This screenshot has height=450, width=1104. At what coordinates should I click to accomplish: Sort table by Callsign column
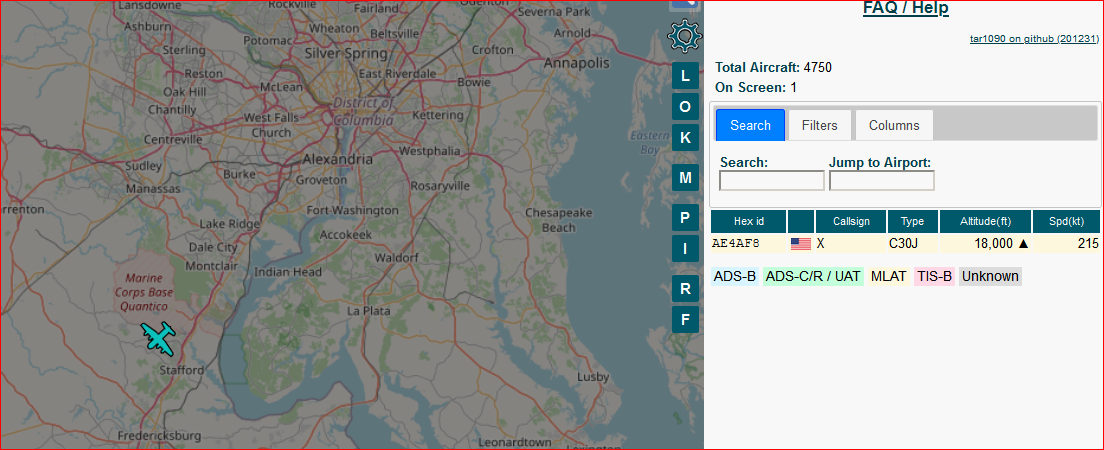(x=851, y=221)
